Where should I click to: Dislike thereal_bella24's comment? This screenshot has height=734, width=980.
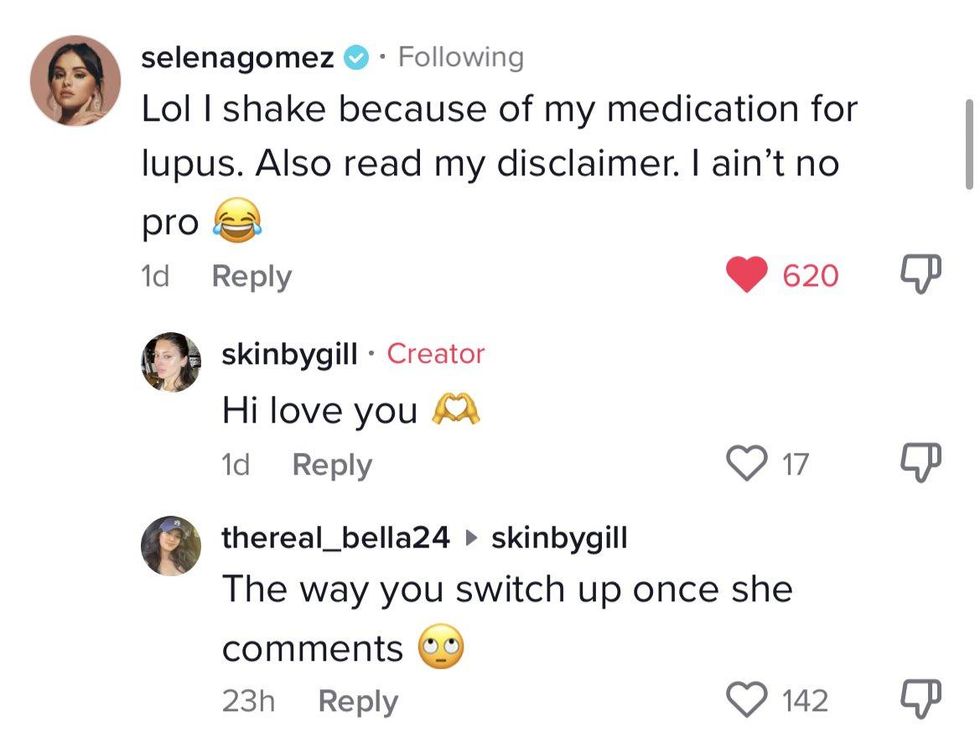[914, 701]
